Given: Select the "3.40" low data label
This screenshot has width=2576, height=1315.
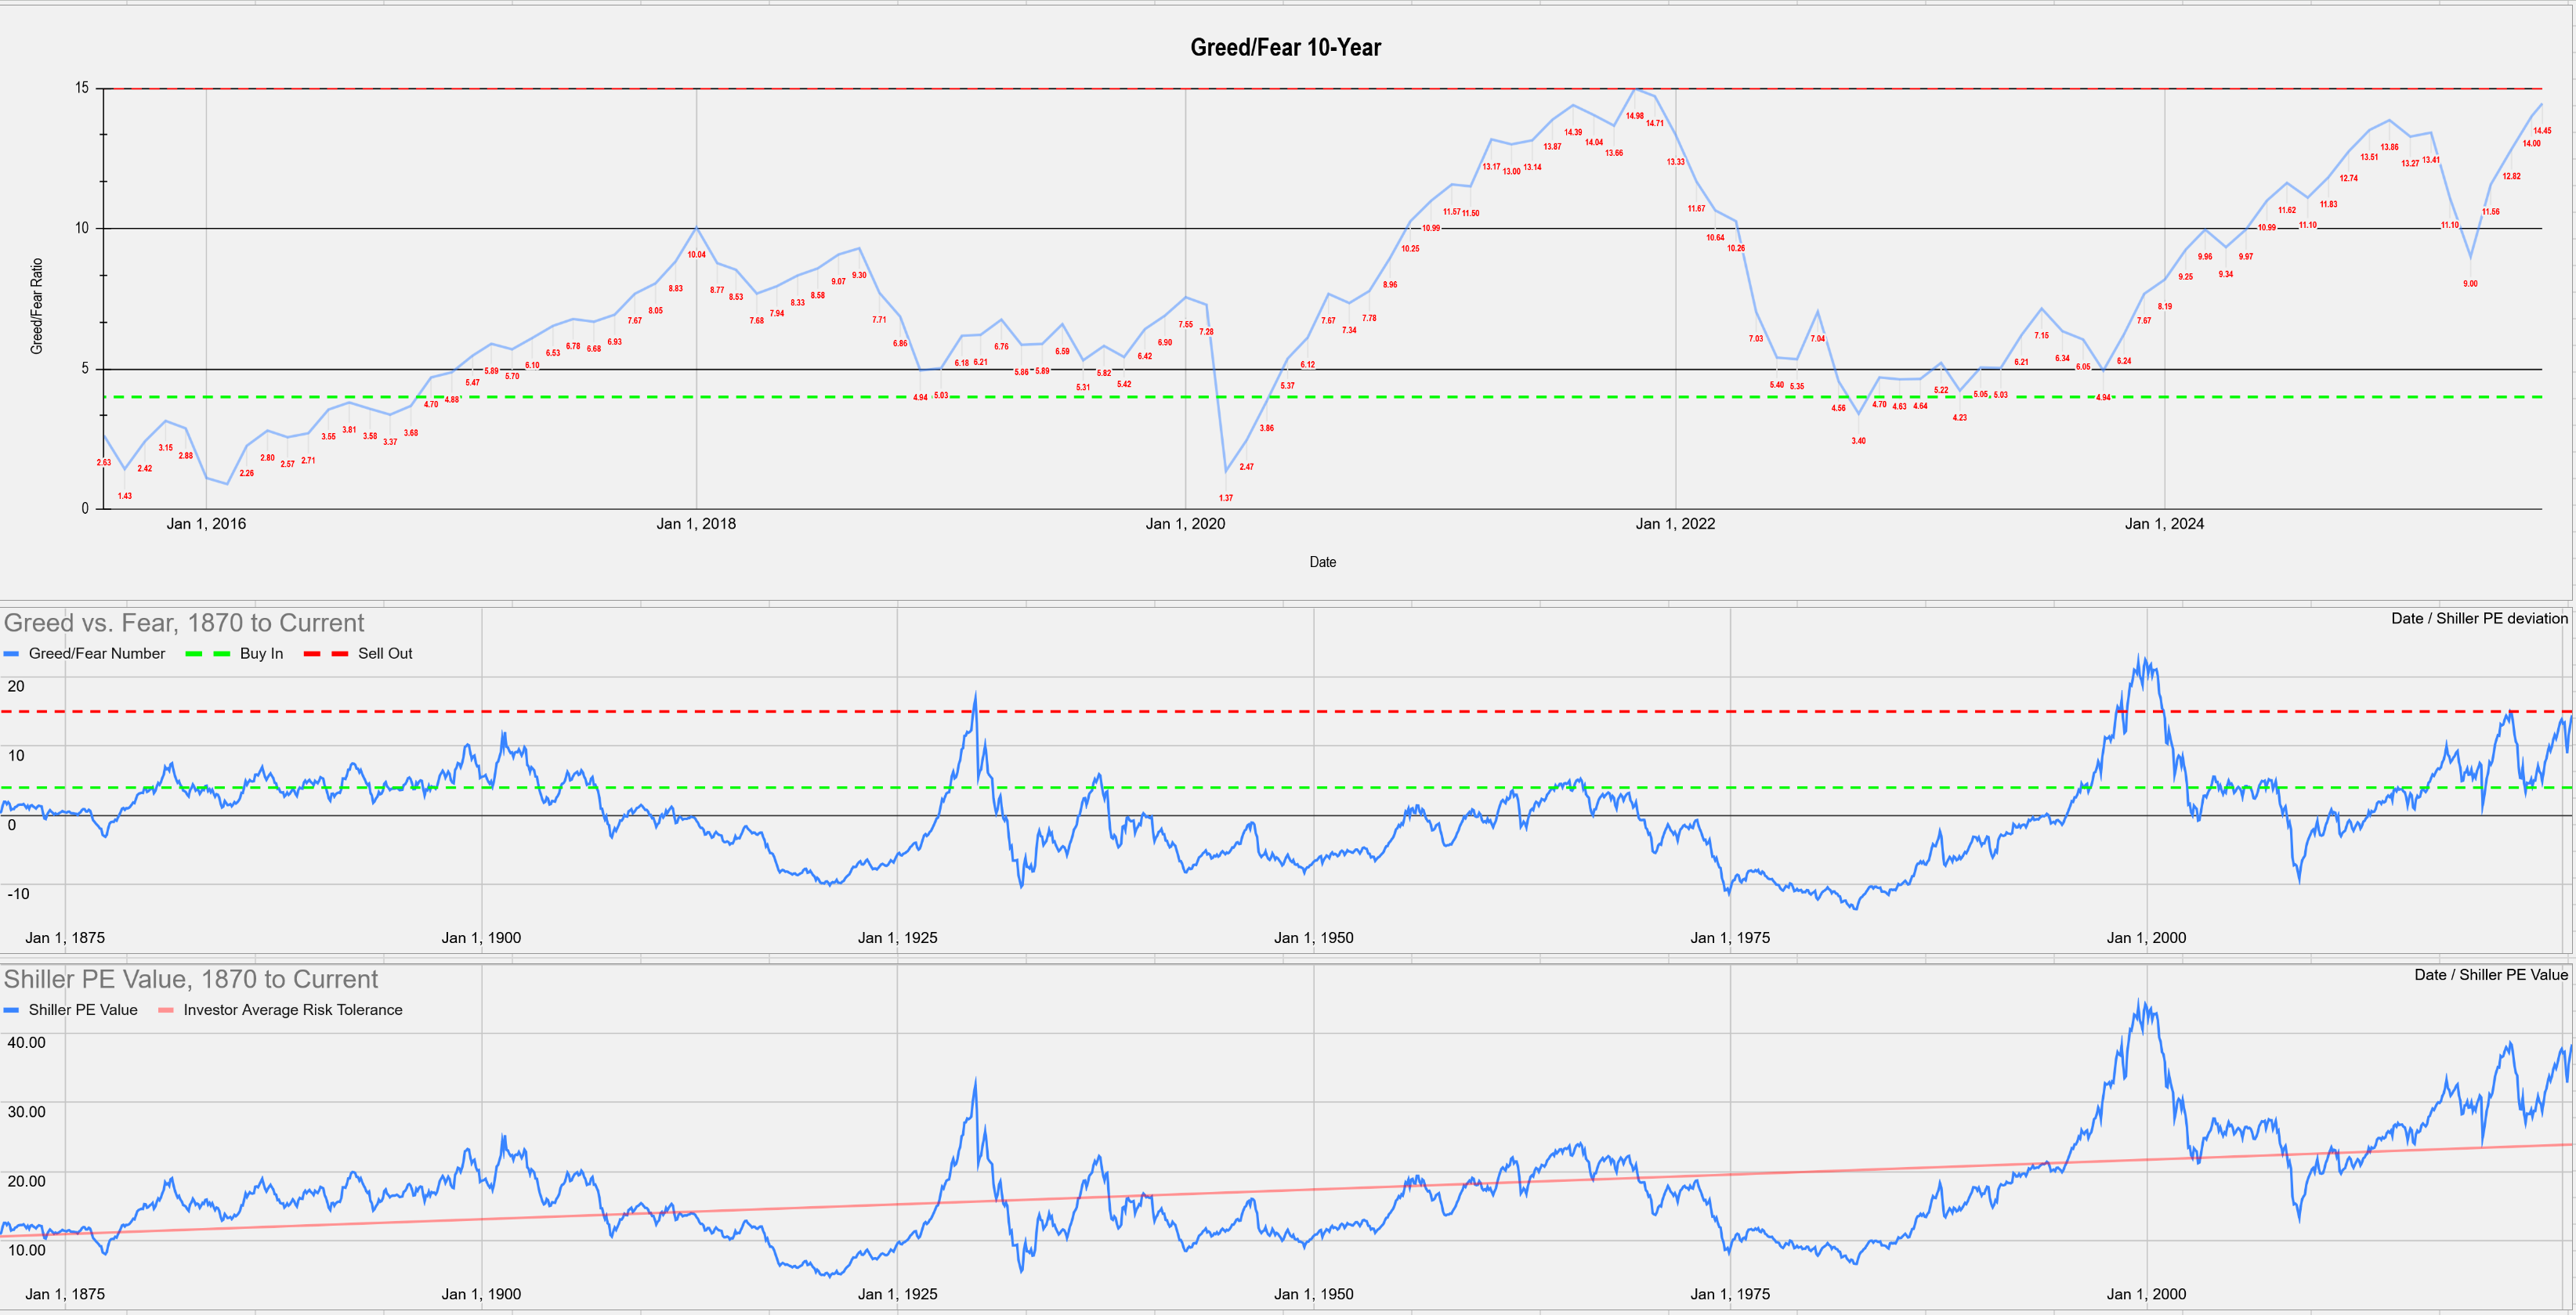Looking at the screenshot, I should (x=1858, y=441).
